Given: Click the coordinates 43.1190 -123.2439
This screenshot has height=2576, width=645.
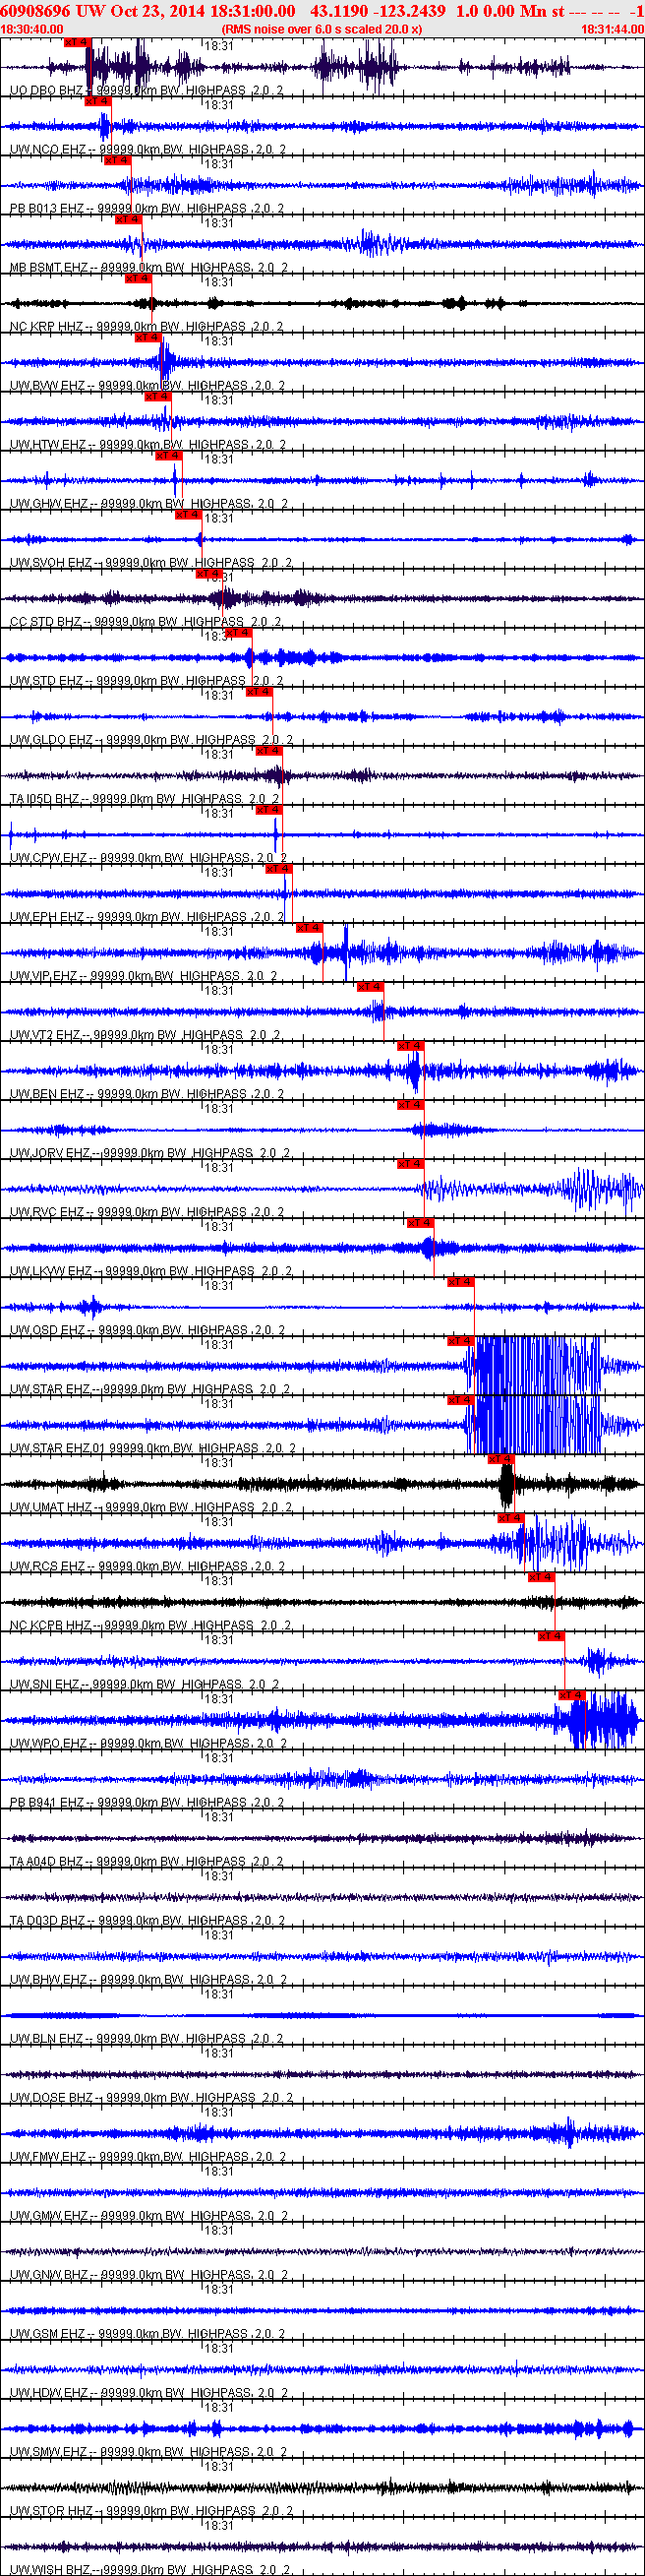Looking at the screenshot, I should (x=378, y=10).
